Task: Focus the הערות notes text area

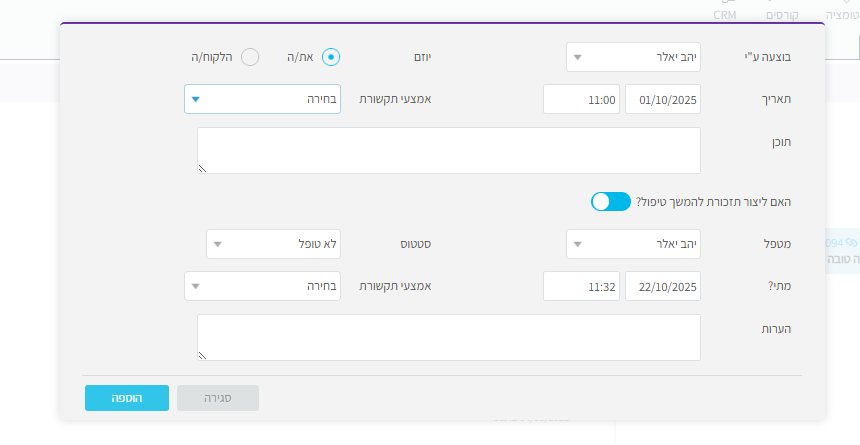Action: pyautogui.click(x=448, y=337)
